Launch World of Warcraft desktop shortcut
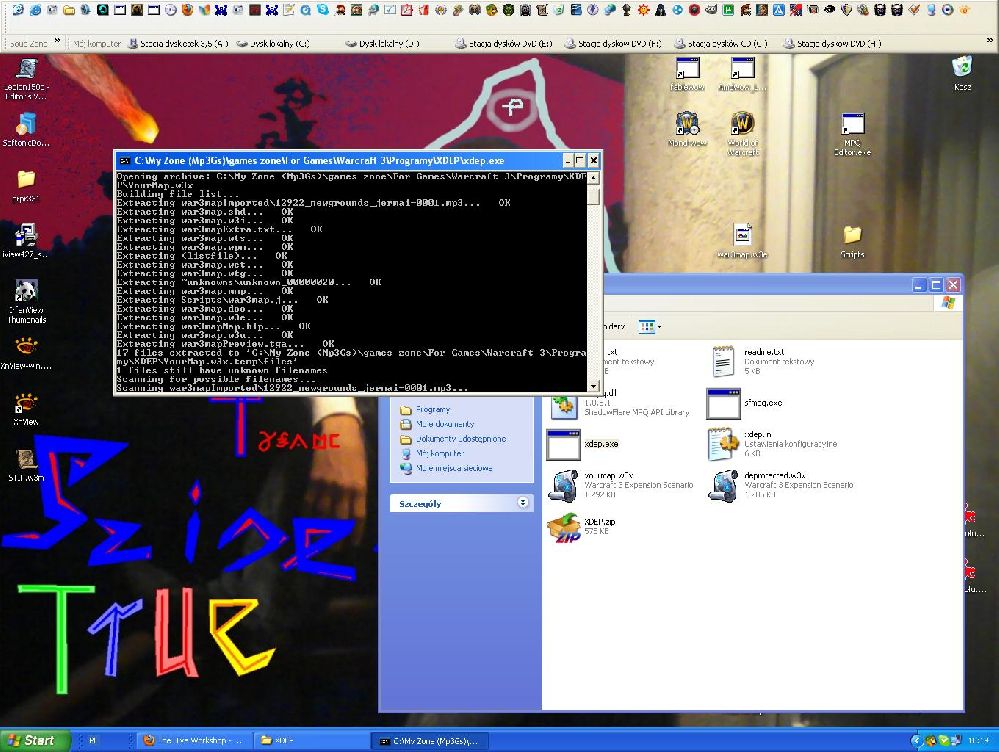Screen dimensions: 999x752 (742, 134)
